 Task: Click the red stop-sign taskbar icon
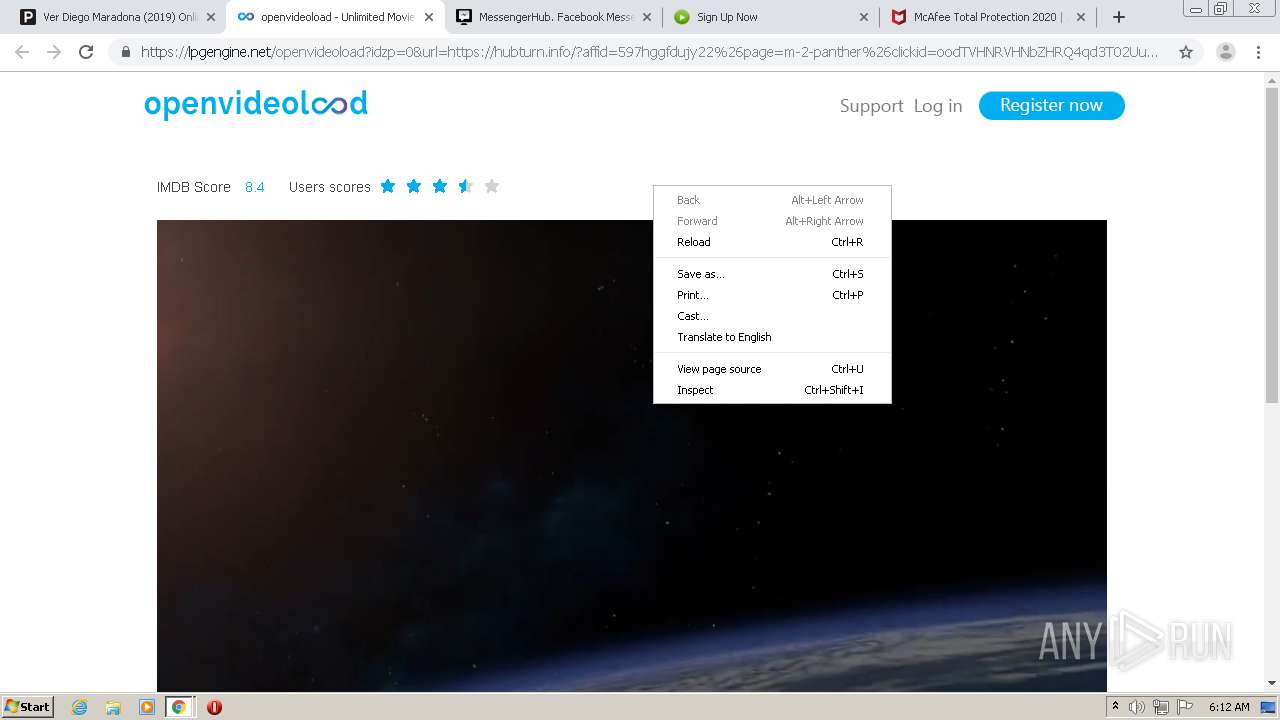coord(214,707)
